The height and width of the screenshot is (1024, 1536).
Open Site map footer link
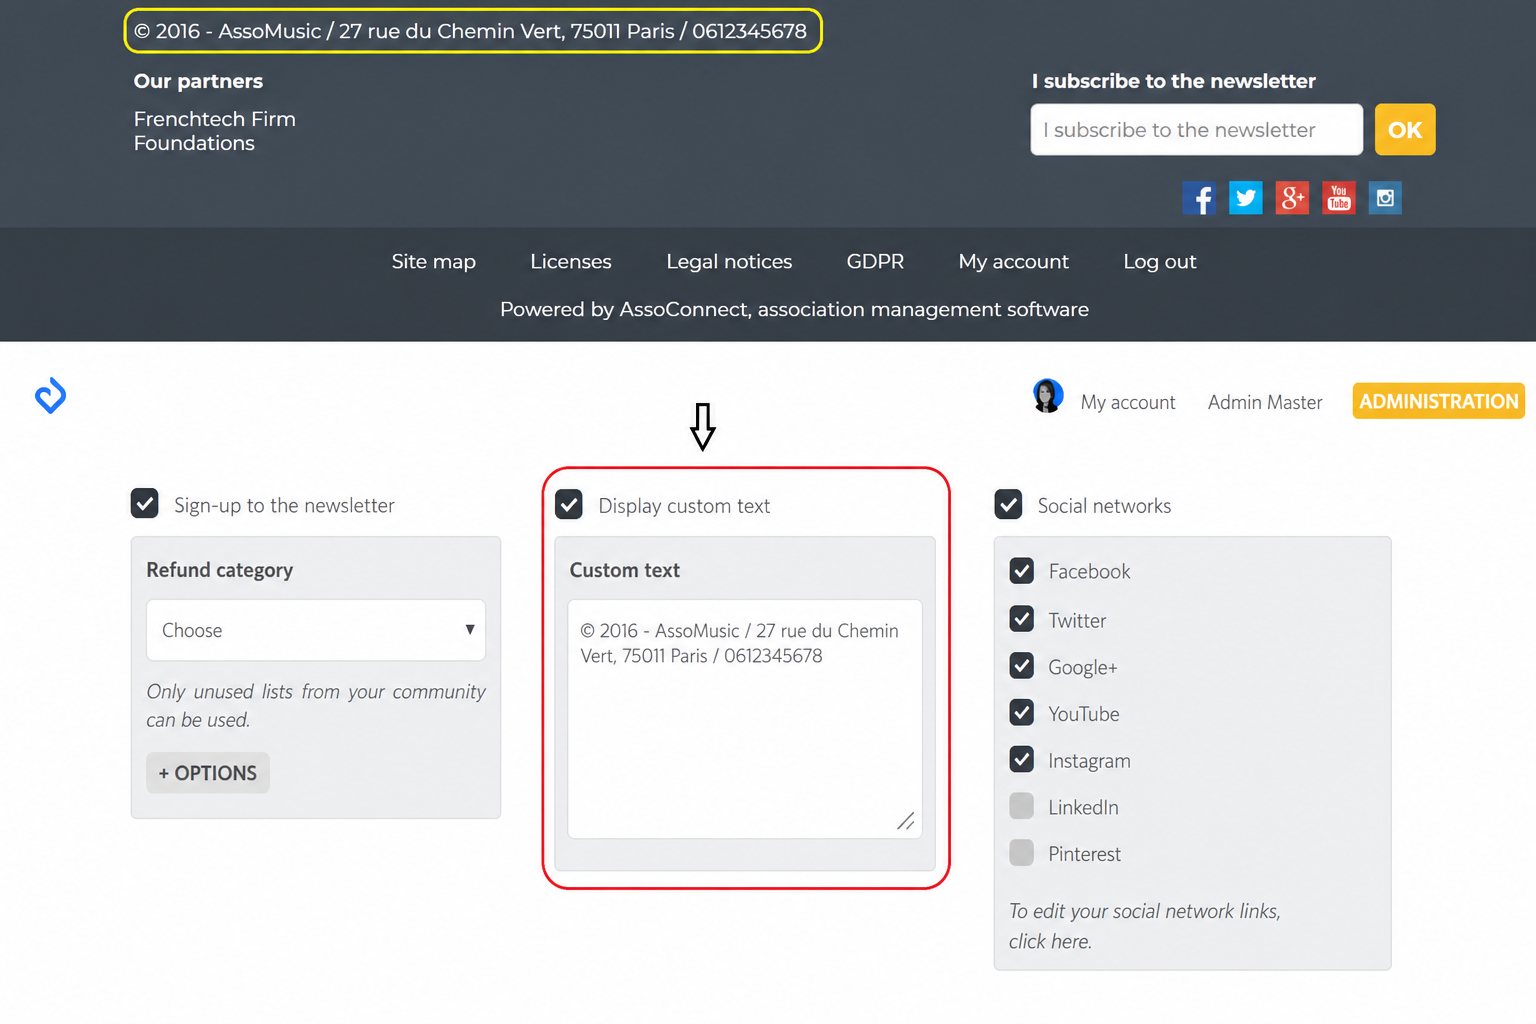(434, 262)
